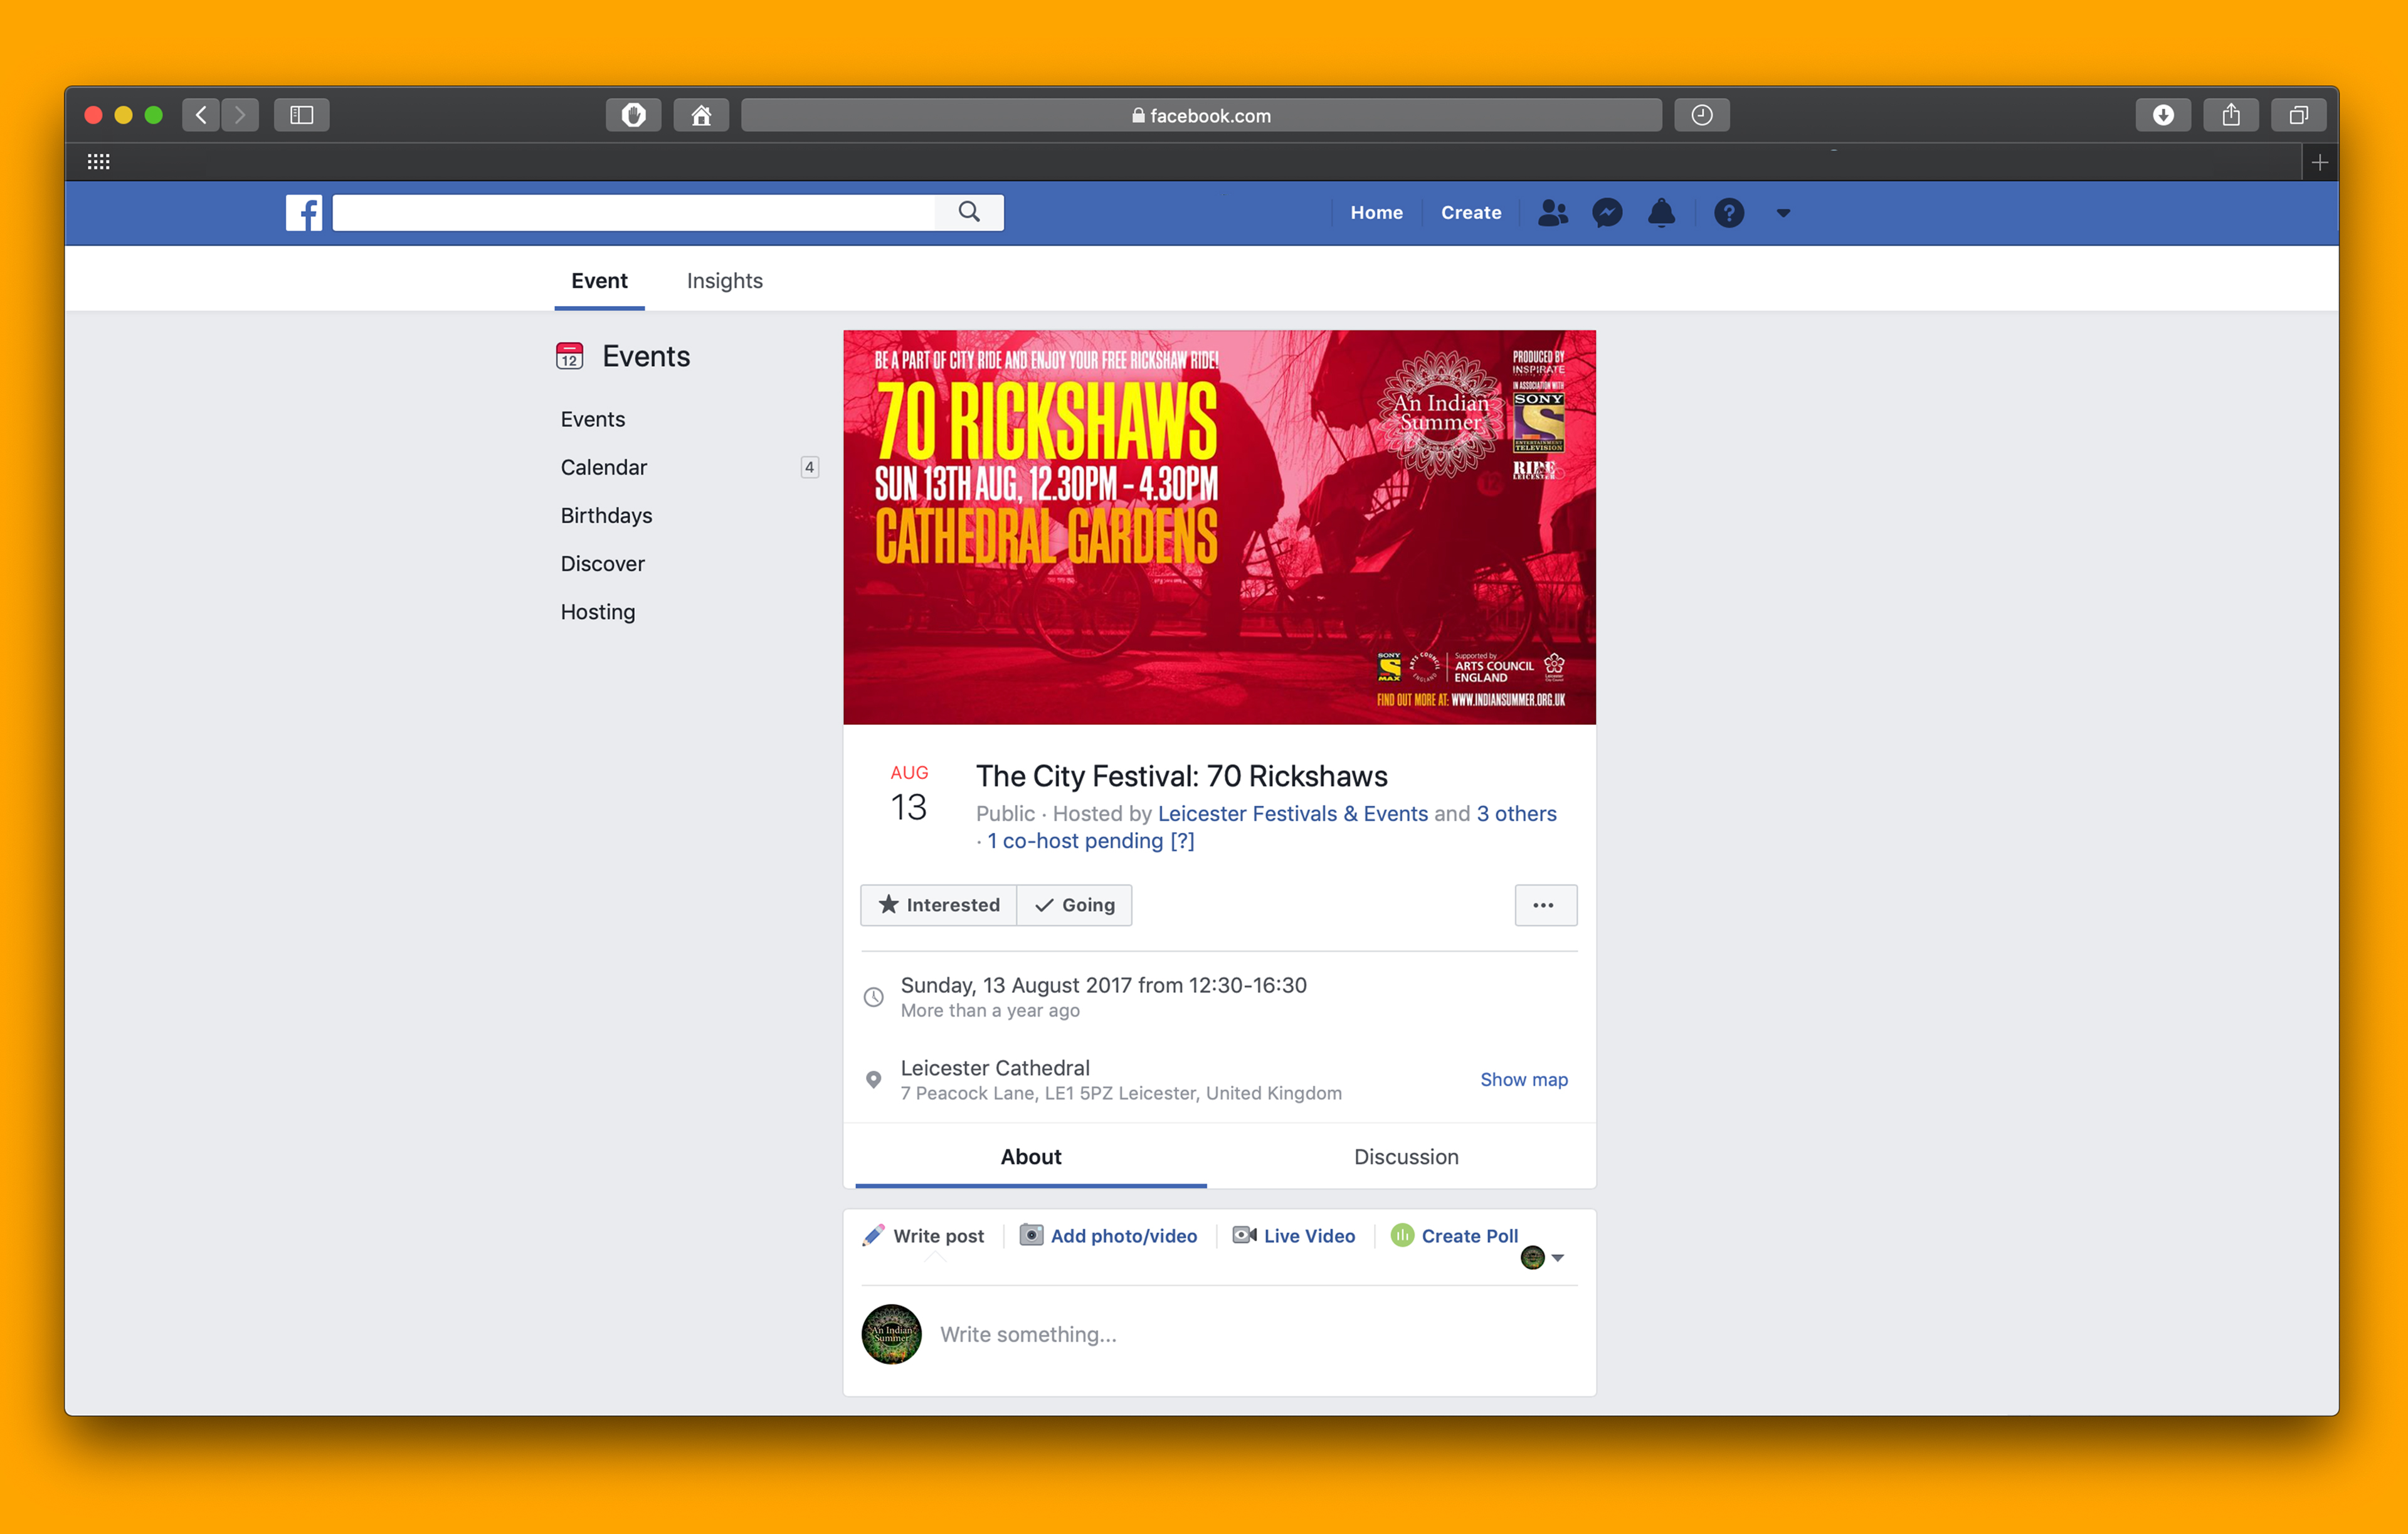The height and width of the screenshot is (1534, 2408).
Task: Click the history clock button
Action: [x=1701, y=115]
